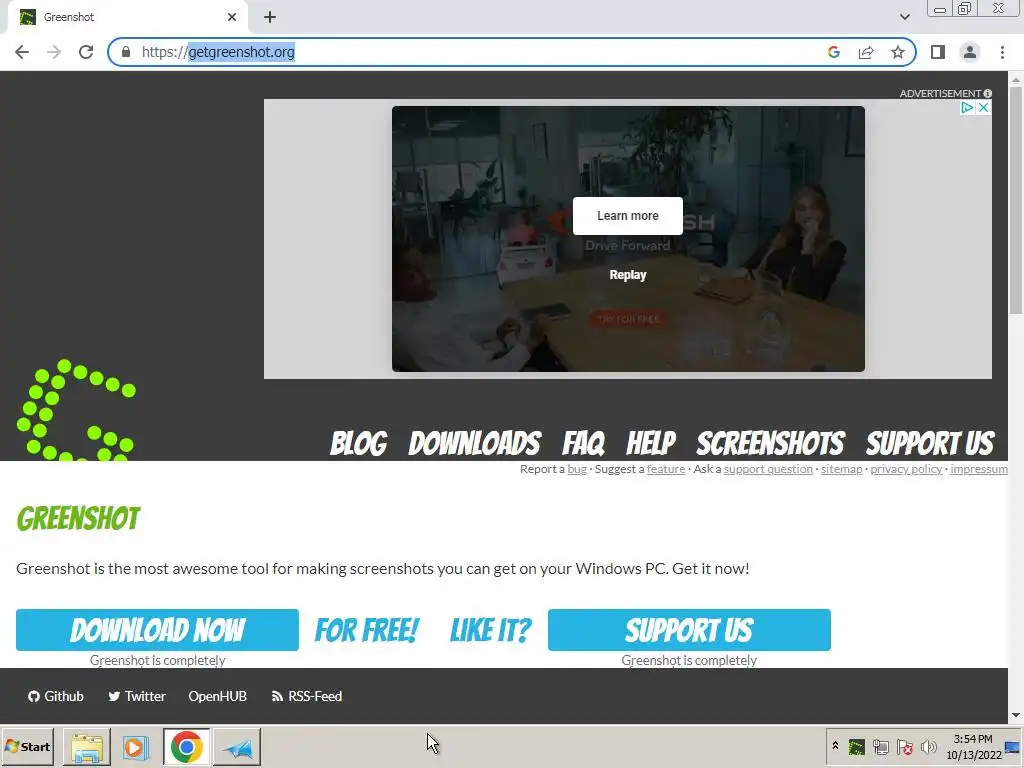This screenshot has height=768, width=1024.
Task: Open Windows Explorer from the taskbar
Action: click(87, 747)
